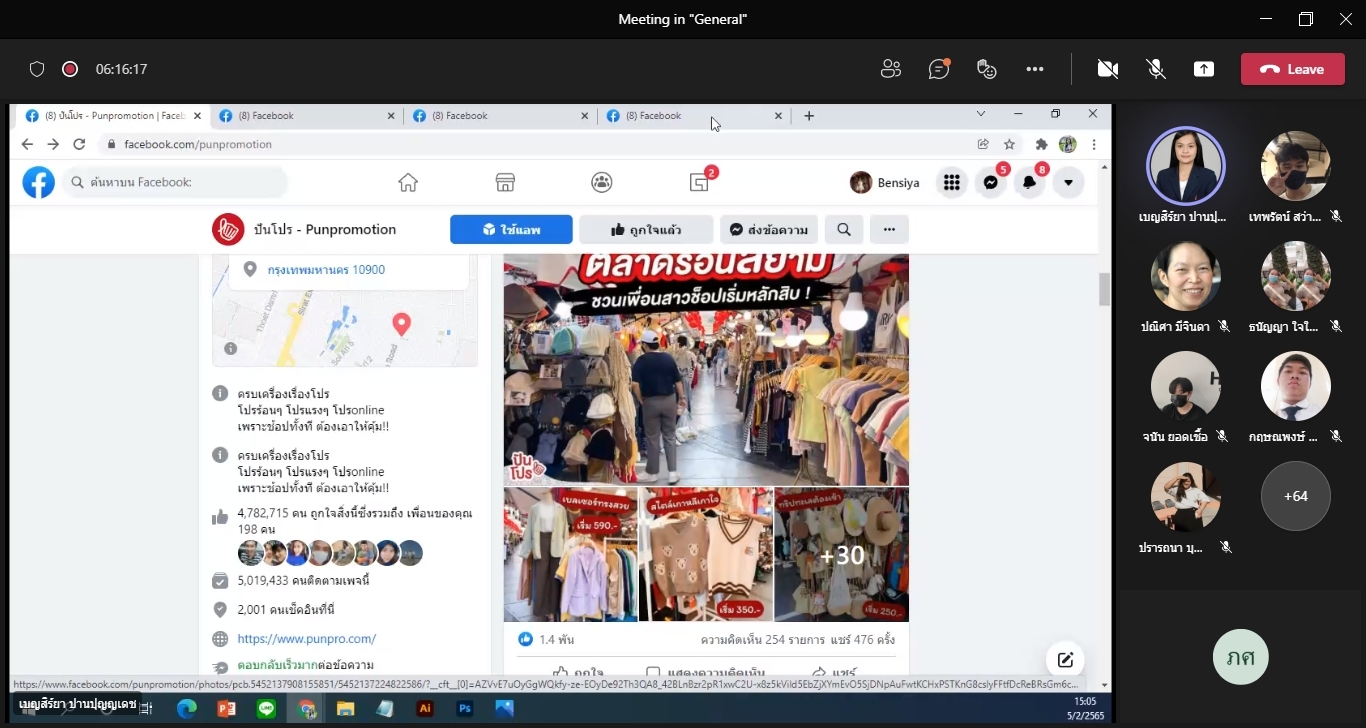Viewport: 1366px width, 728px height.
Task: Show the meeting chat conversation
Action: [938, 69]
